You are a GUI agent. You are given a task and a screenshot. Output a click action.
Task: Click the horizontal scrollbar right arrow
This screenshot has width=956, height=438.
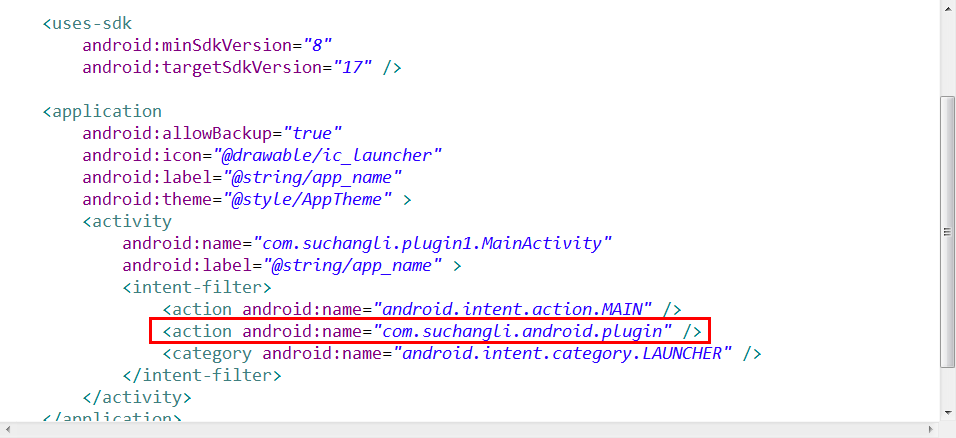[931, 429]
